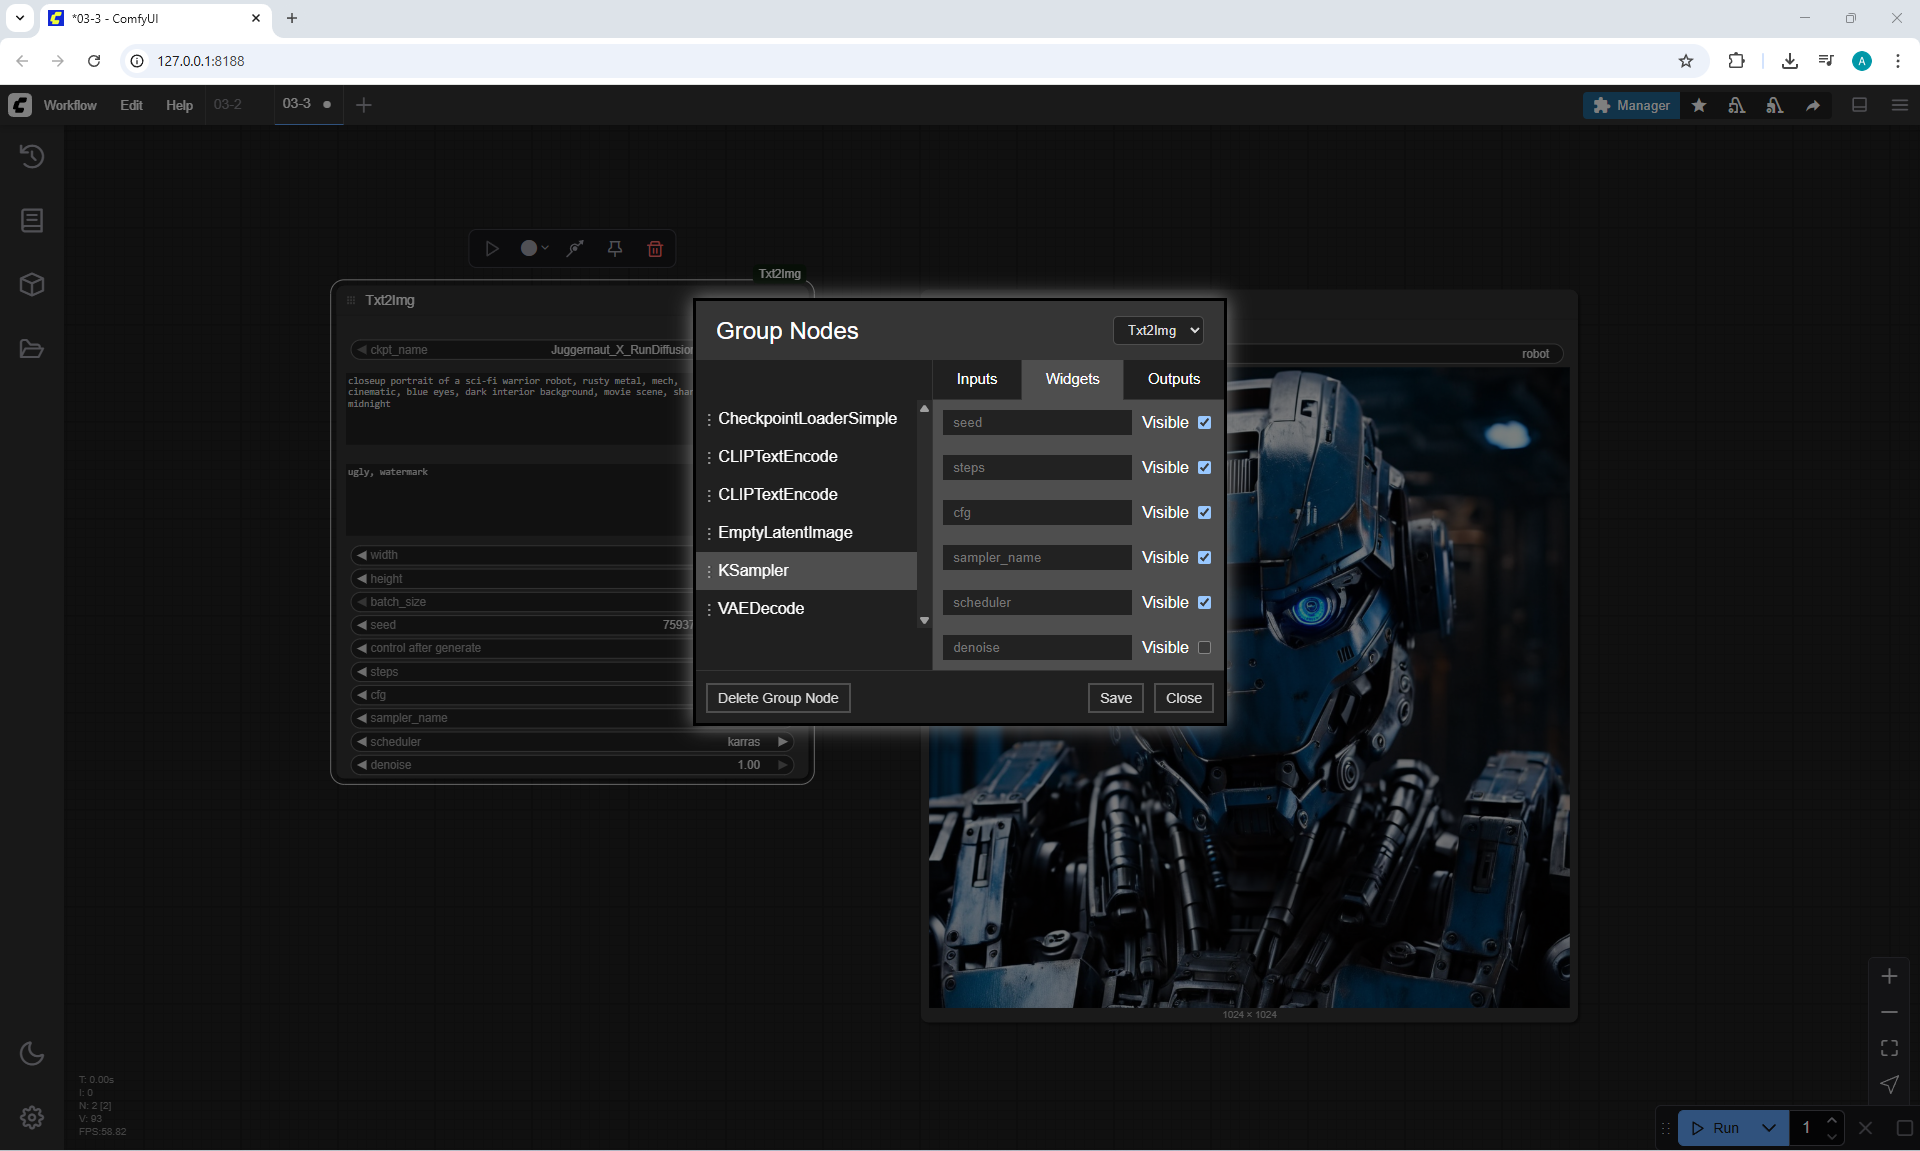This screenshot has width=1920, height=1151.
Task: Toggle dark theme moon icon
Action: tap(32, 1053)
